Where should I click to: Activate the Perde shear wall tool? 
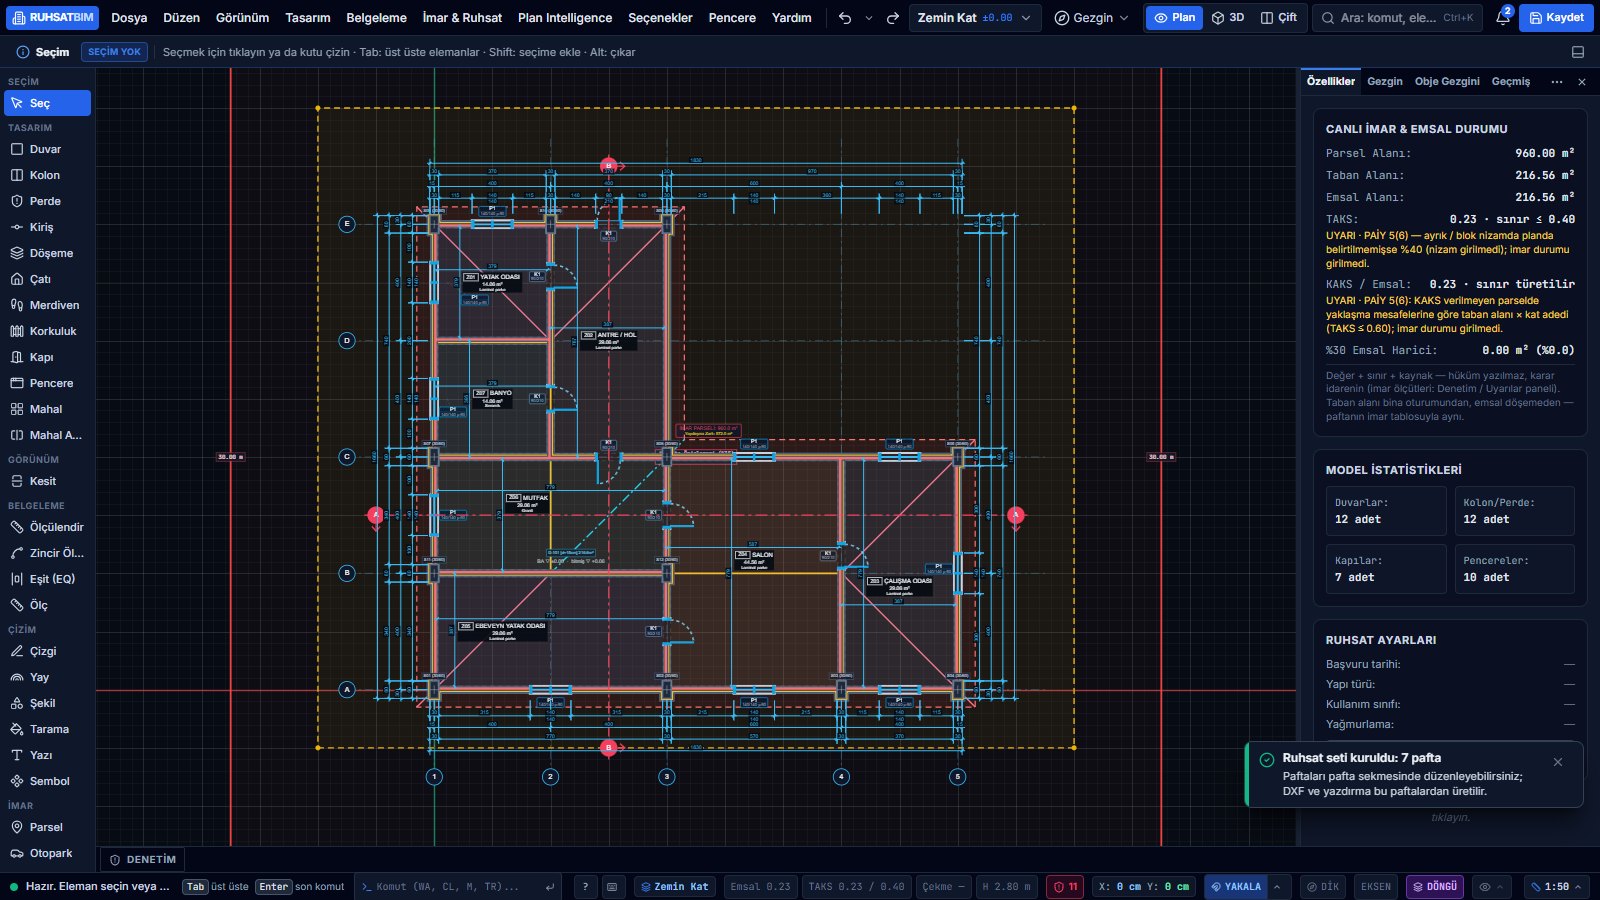pos(47,201)
